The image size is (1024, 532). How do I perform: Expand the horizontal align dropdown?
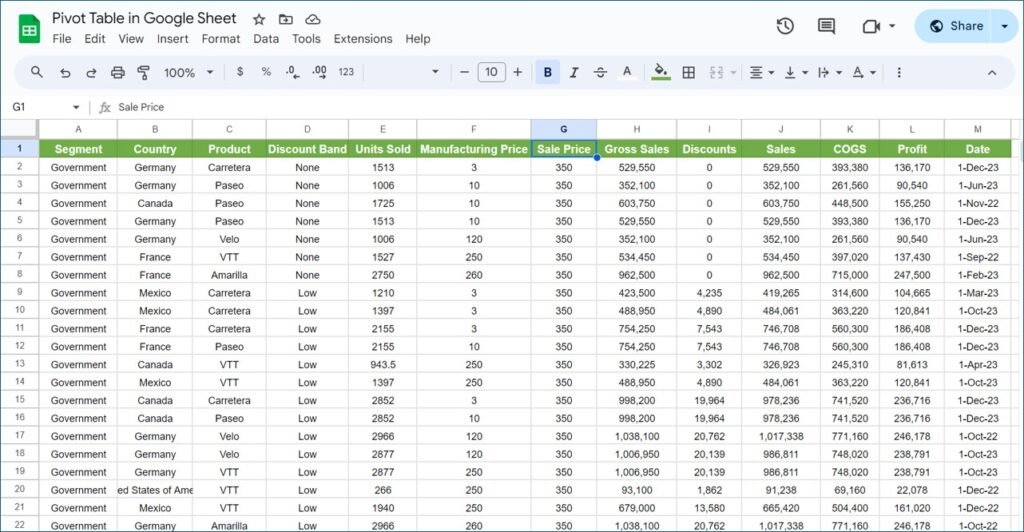pos(762,72)
